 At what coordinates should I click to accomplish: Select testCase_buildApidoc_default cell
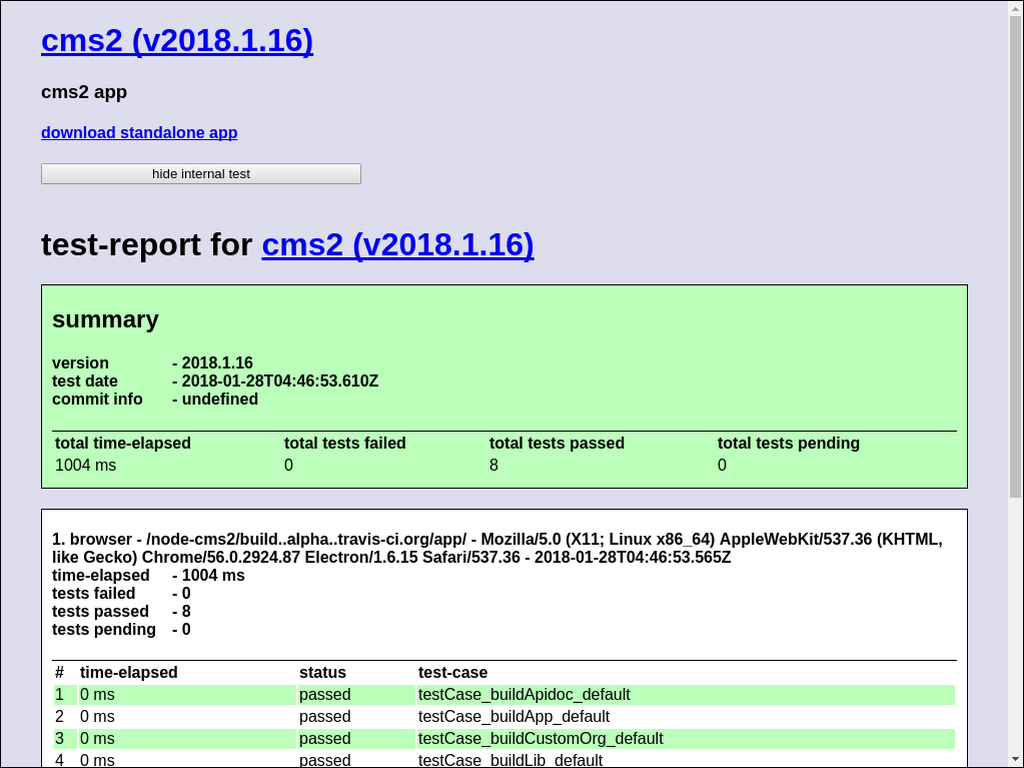686,694
